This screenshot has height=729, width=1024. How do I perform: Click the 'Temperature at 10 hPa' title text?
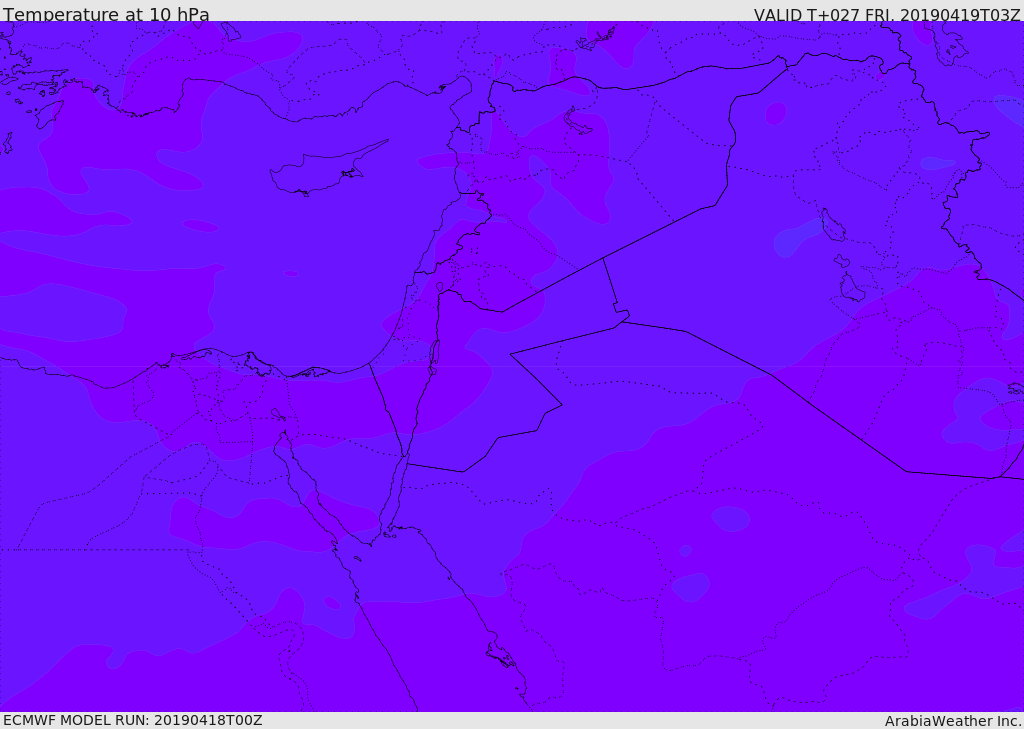coord(106,14)
